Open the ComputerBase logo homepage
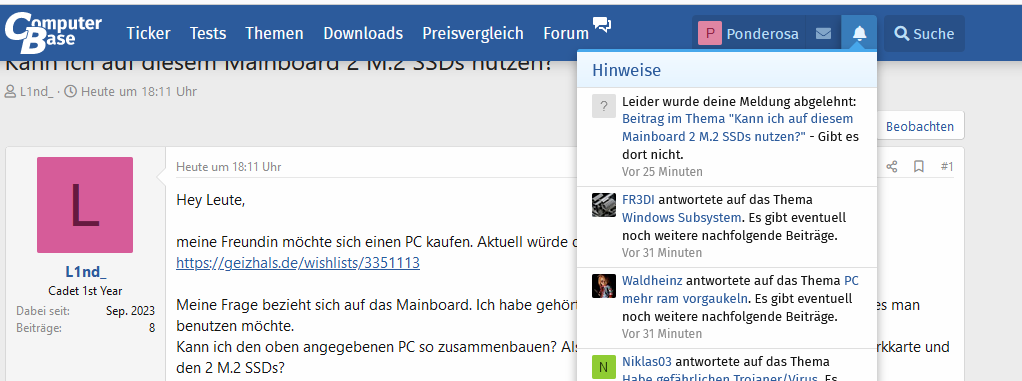This screenshot has height=381, width=1022. 53,33
